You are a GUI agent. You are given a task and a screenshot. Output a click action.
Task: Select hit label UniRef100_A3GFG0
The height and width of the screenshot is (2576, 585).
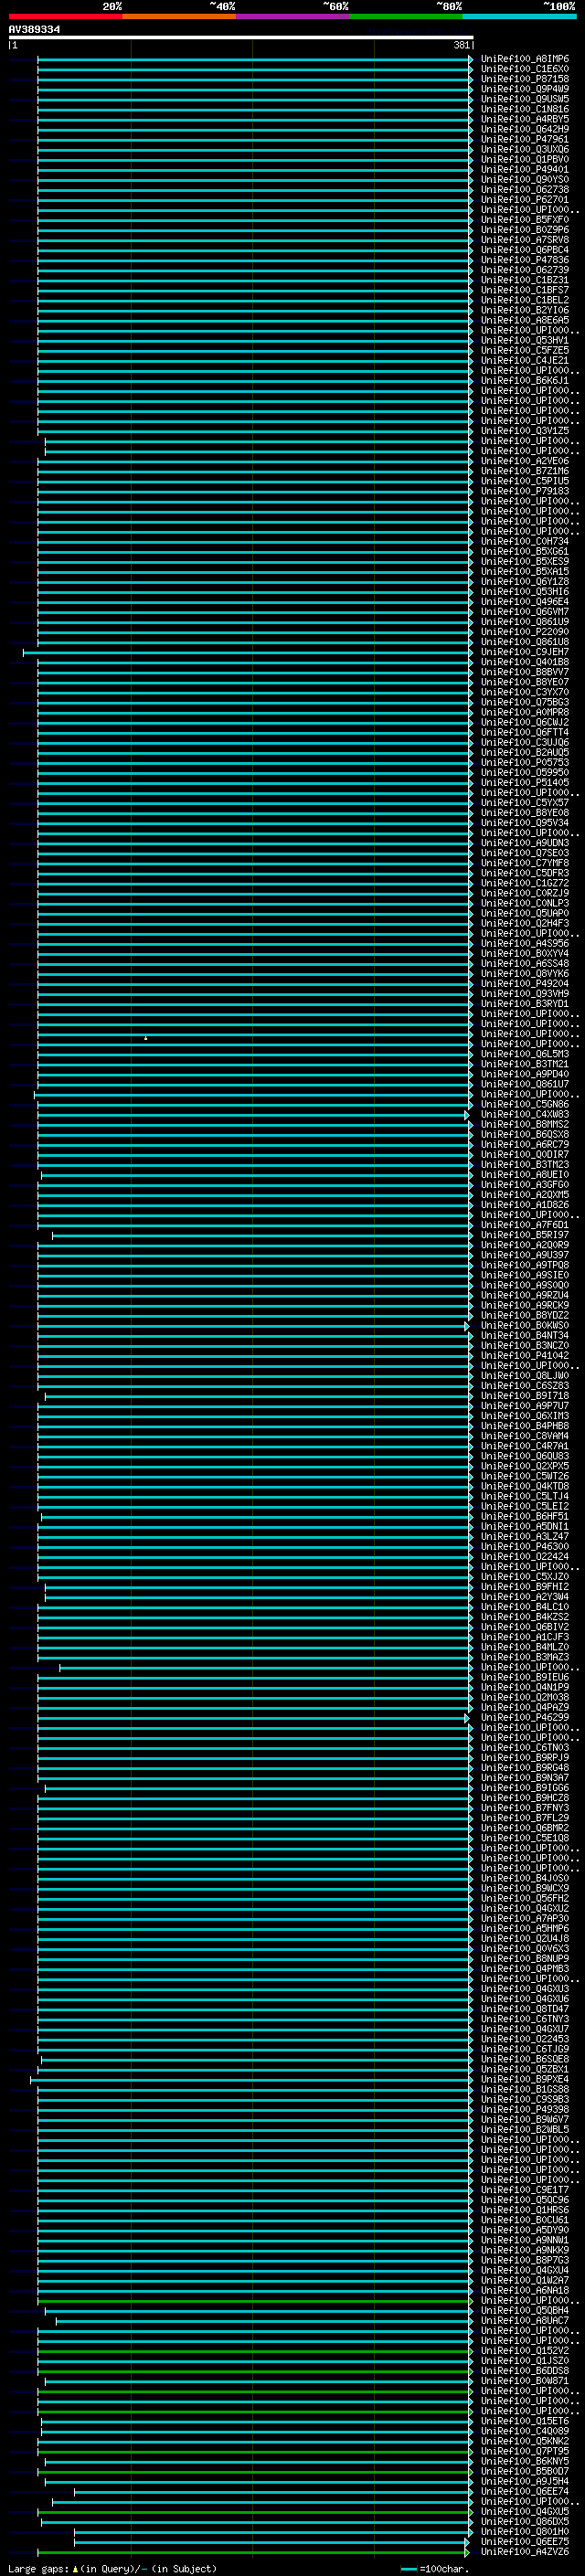[x=524, y=1185]
